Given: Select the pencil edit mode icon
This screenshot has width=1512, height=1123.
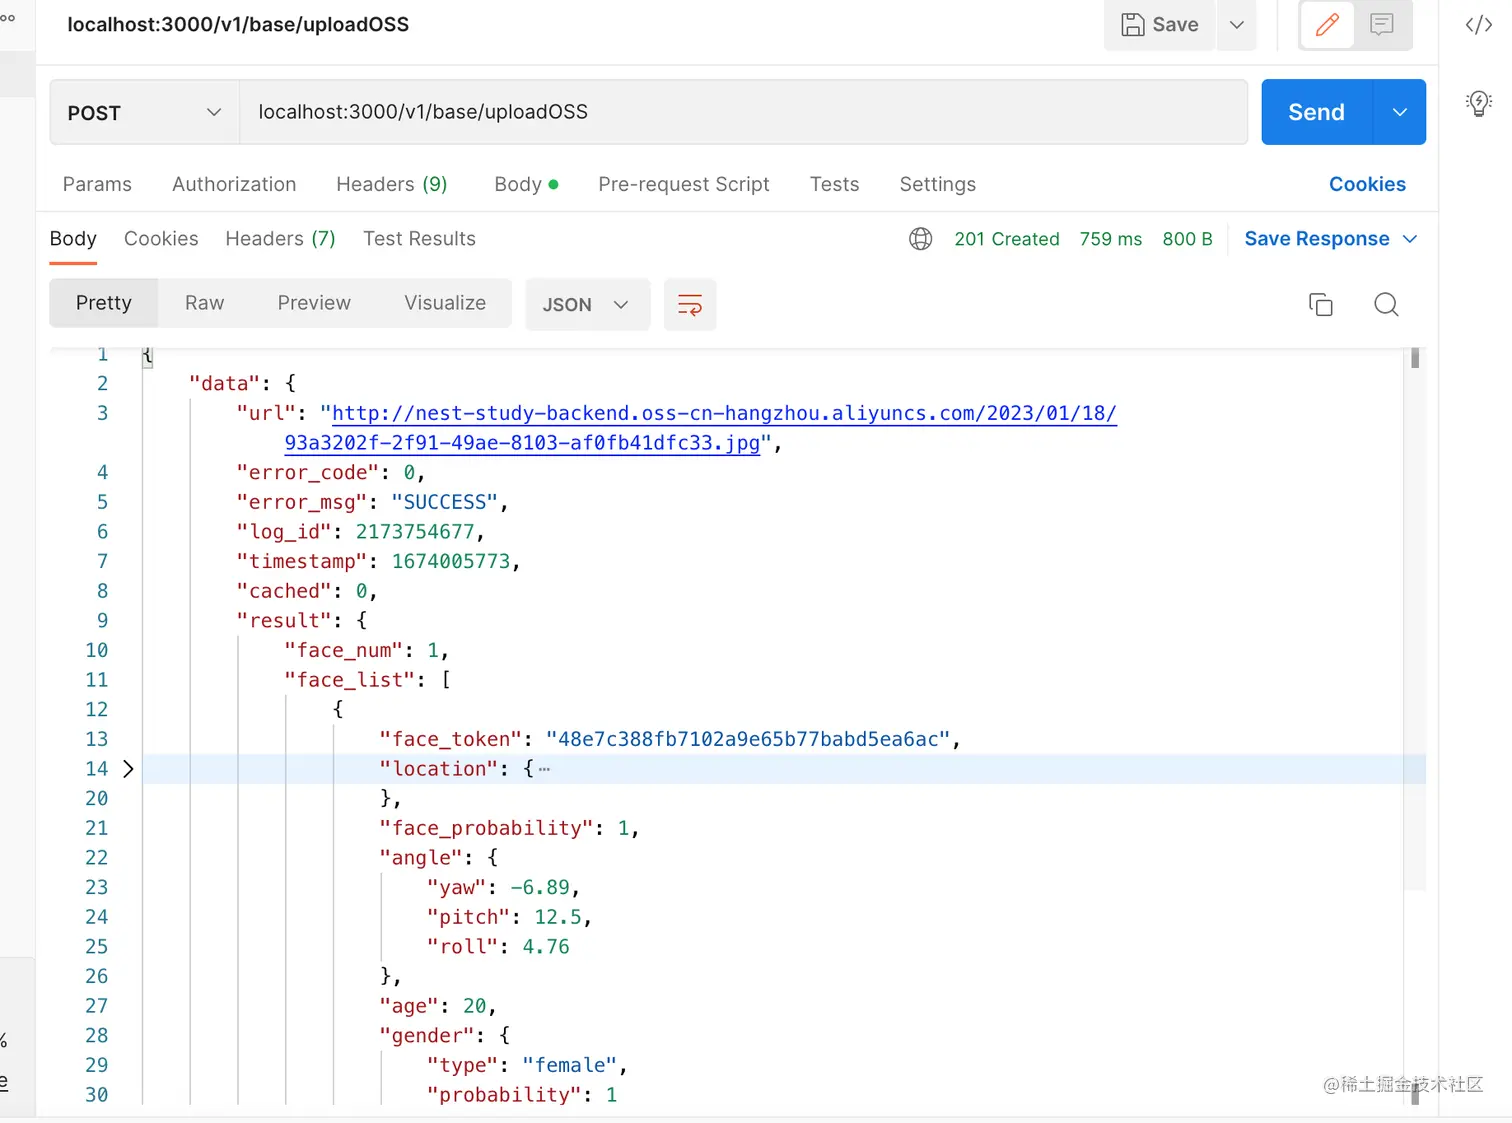Looking at the screenshot, I should click(1327, 25).
